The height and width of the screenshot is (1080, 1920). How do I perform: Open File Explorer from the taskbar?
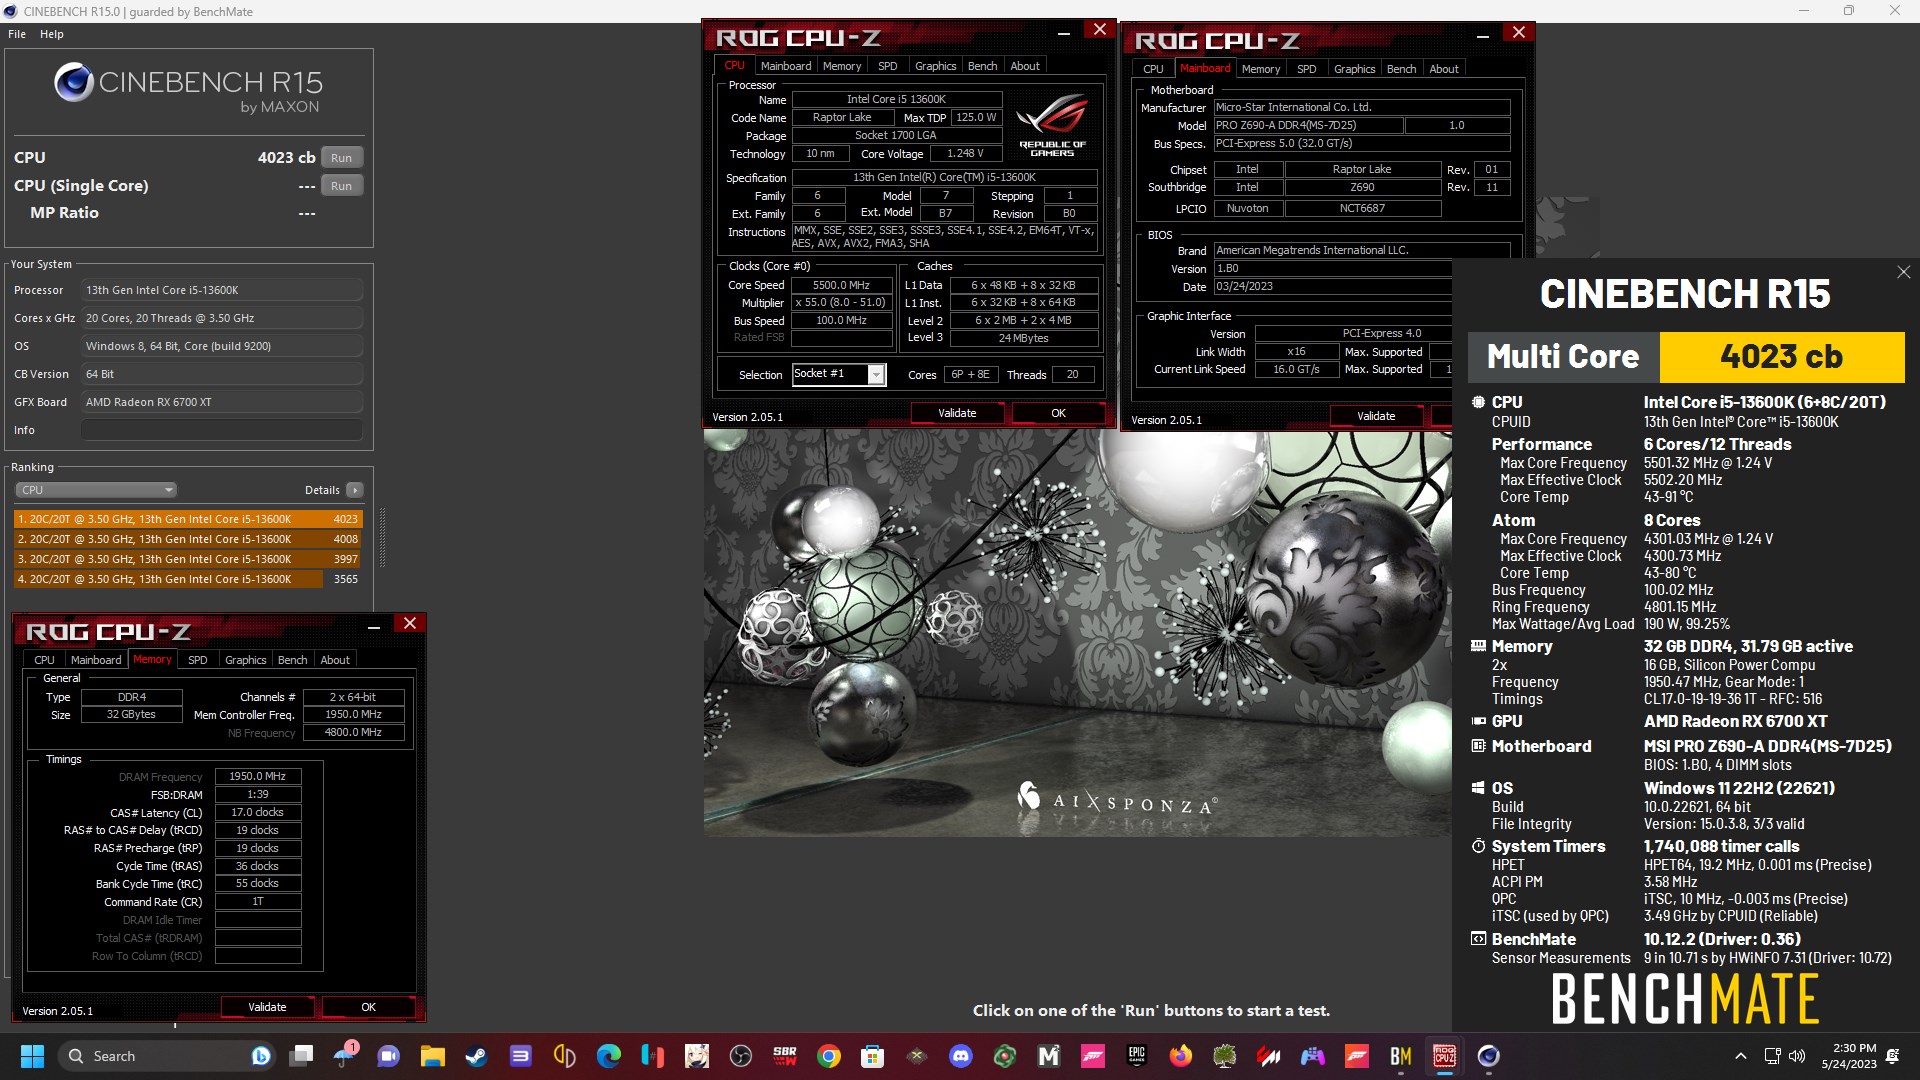[x=432, y=1056]
